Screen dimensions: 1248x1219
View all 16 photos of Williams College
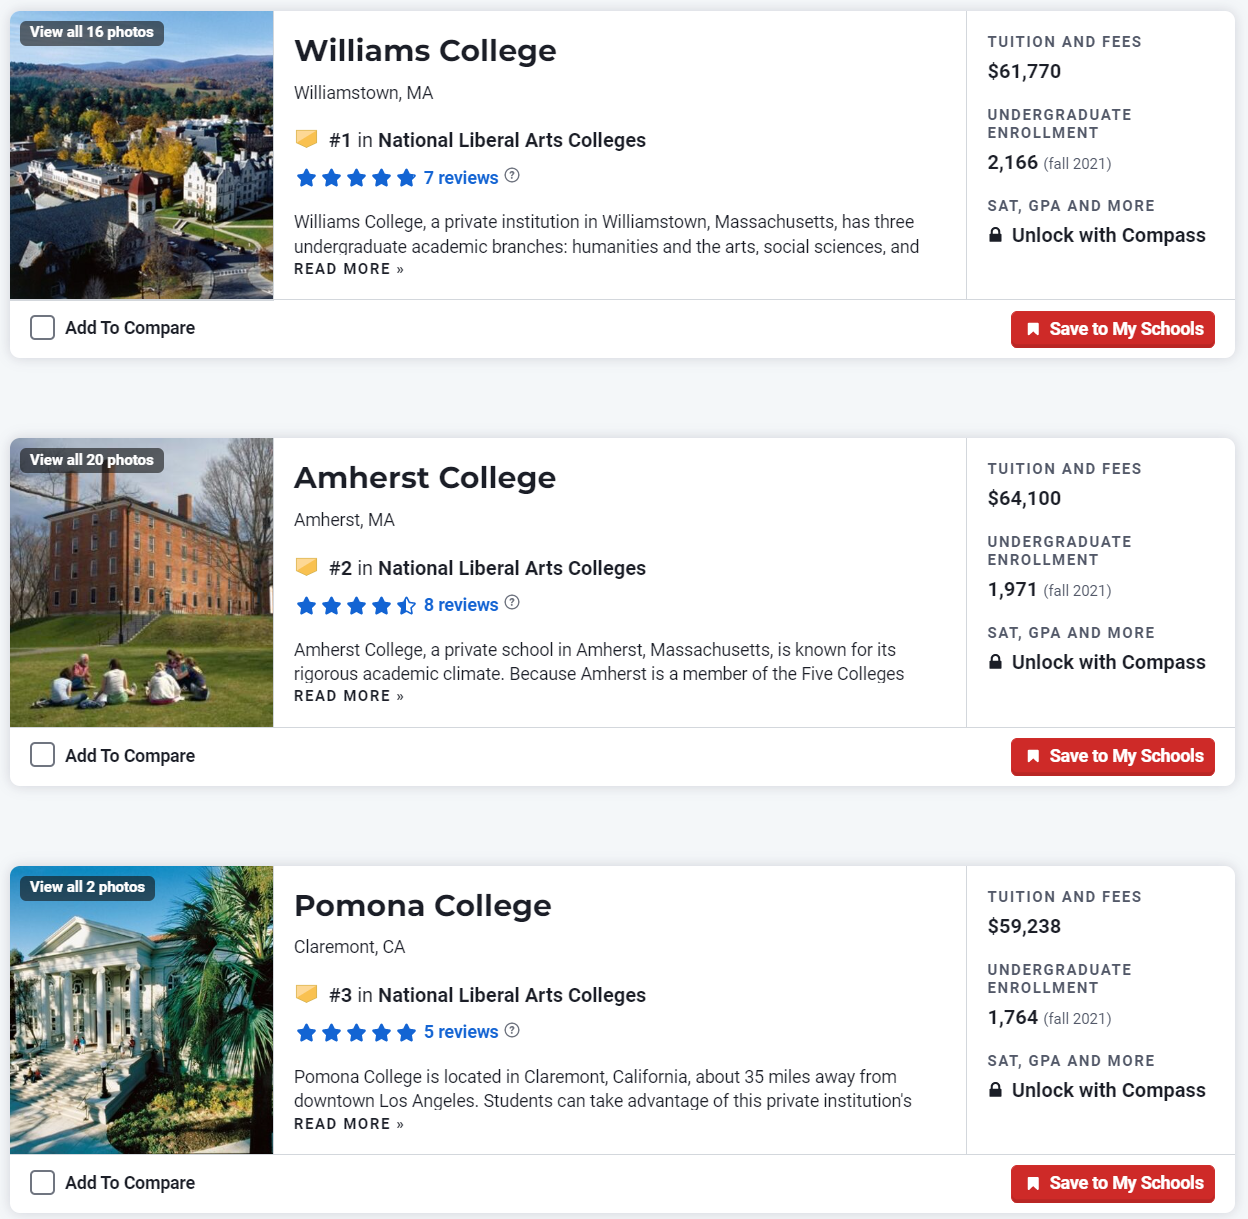pos(92,32)
